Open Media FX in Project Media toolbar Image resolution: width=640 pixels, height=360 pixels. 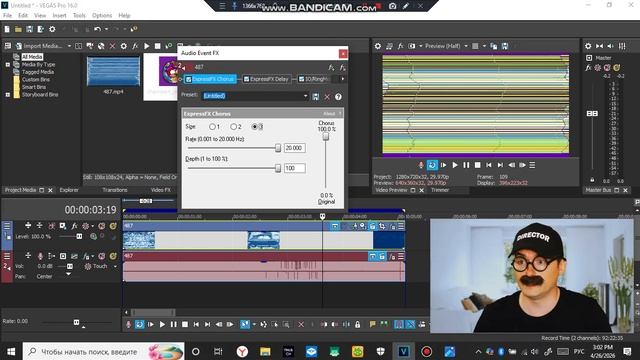135,46
